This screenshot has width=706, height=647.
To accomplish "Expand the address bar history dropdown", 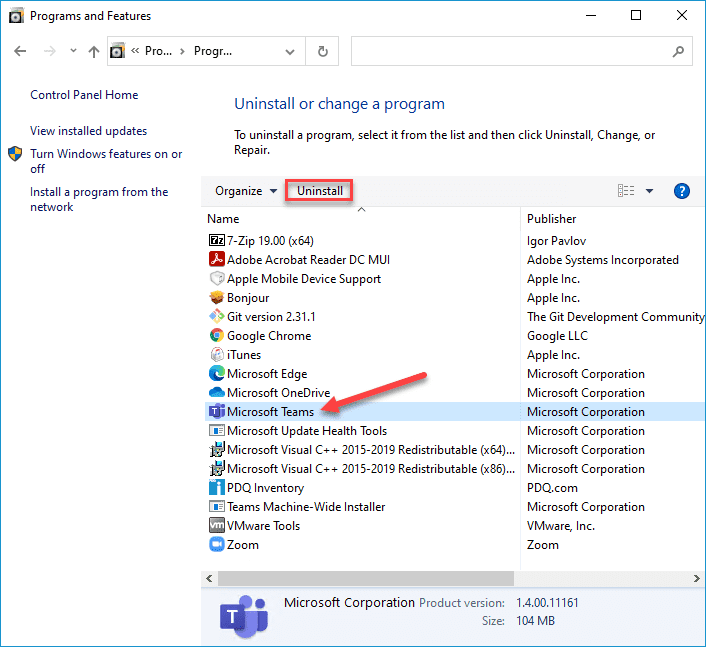I will pyautogui.click(x=290, y=52).
